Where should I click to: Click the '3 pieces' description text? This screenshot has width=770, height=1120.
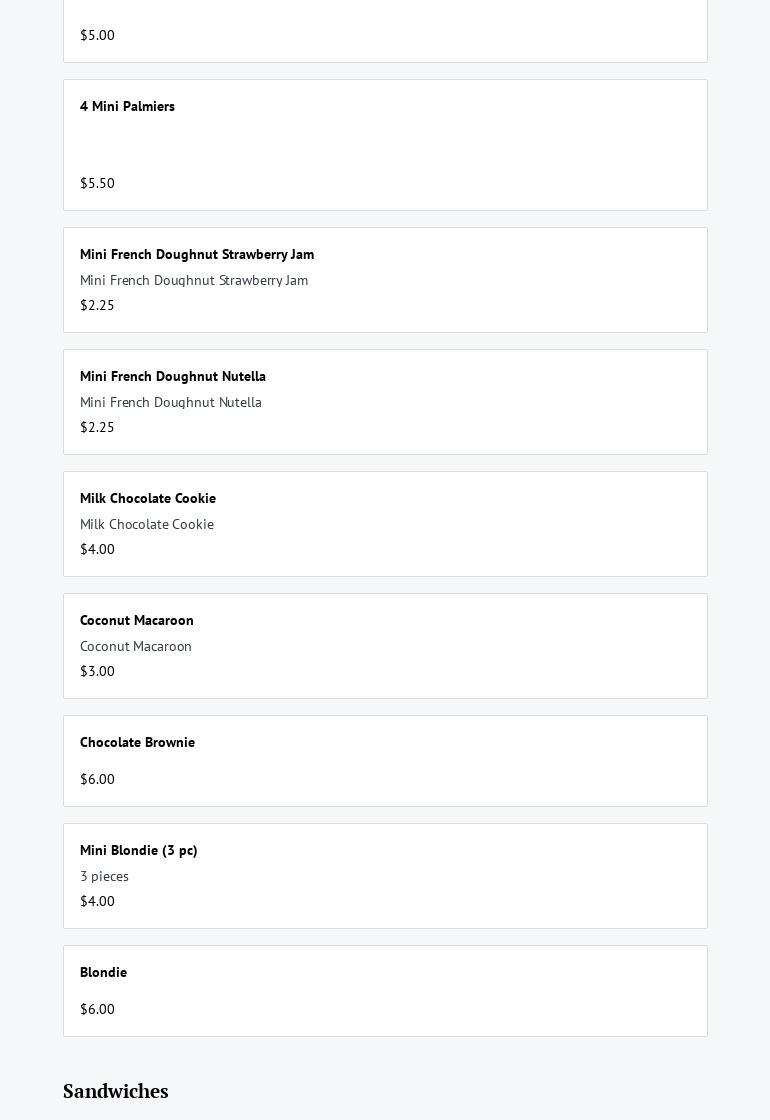[104, 876]
